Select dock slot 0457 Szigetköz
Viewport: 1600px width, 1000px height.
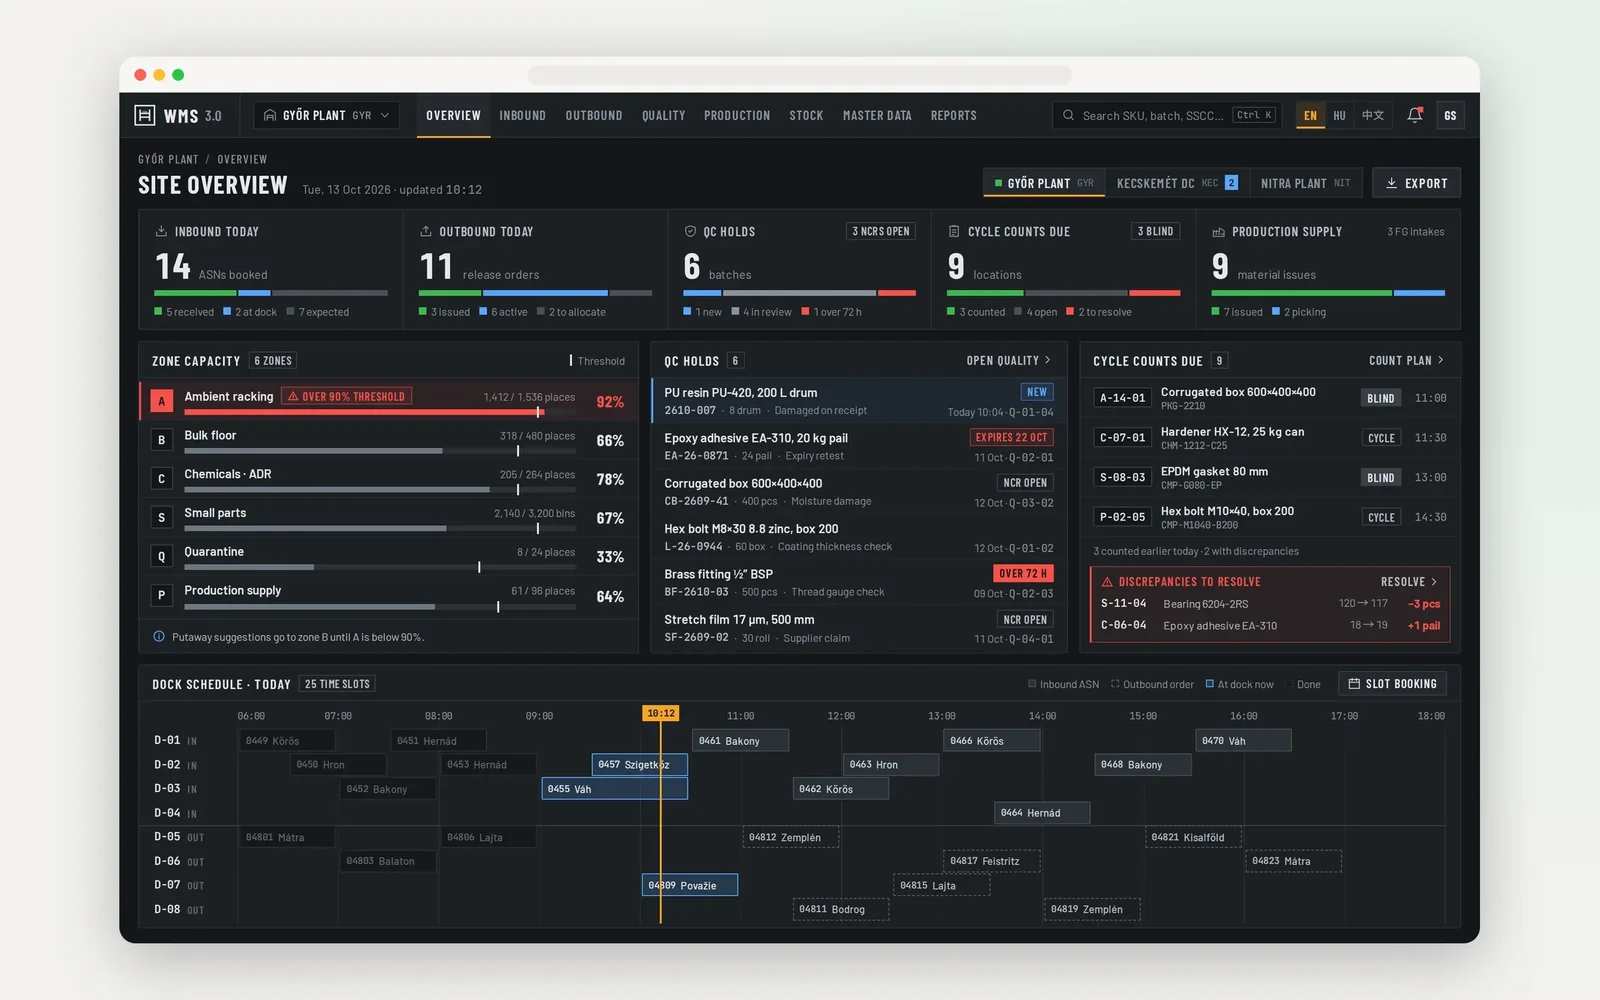(640, 764)
